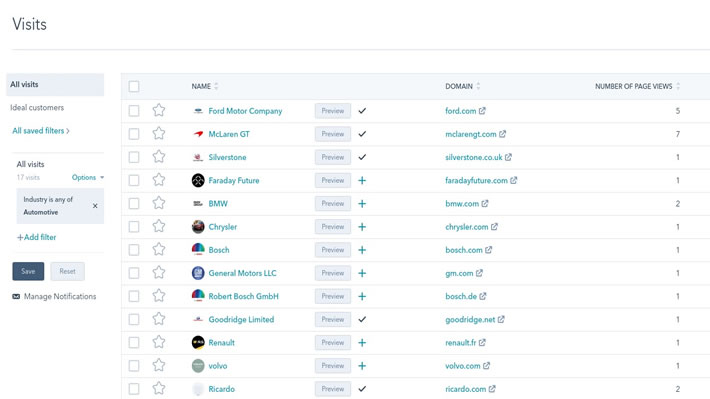Click the Reset button
710x399 pixels.
[x=67, y=271]
